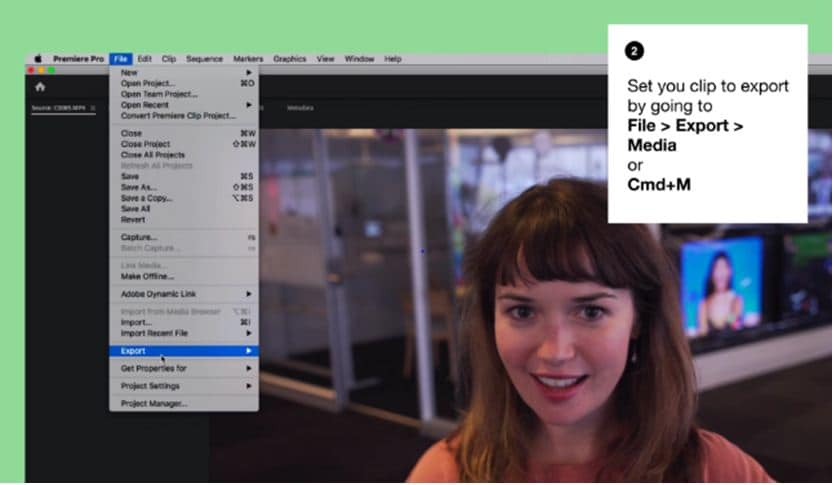834x485 pixels.
Task: Choose Save All
Action: (x=184, y=209)
